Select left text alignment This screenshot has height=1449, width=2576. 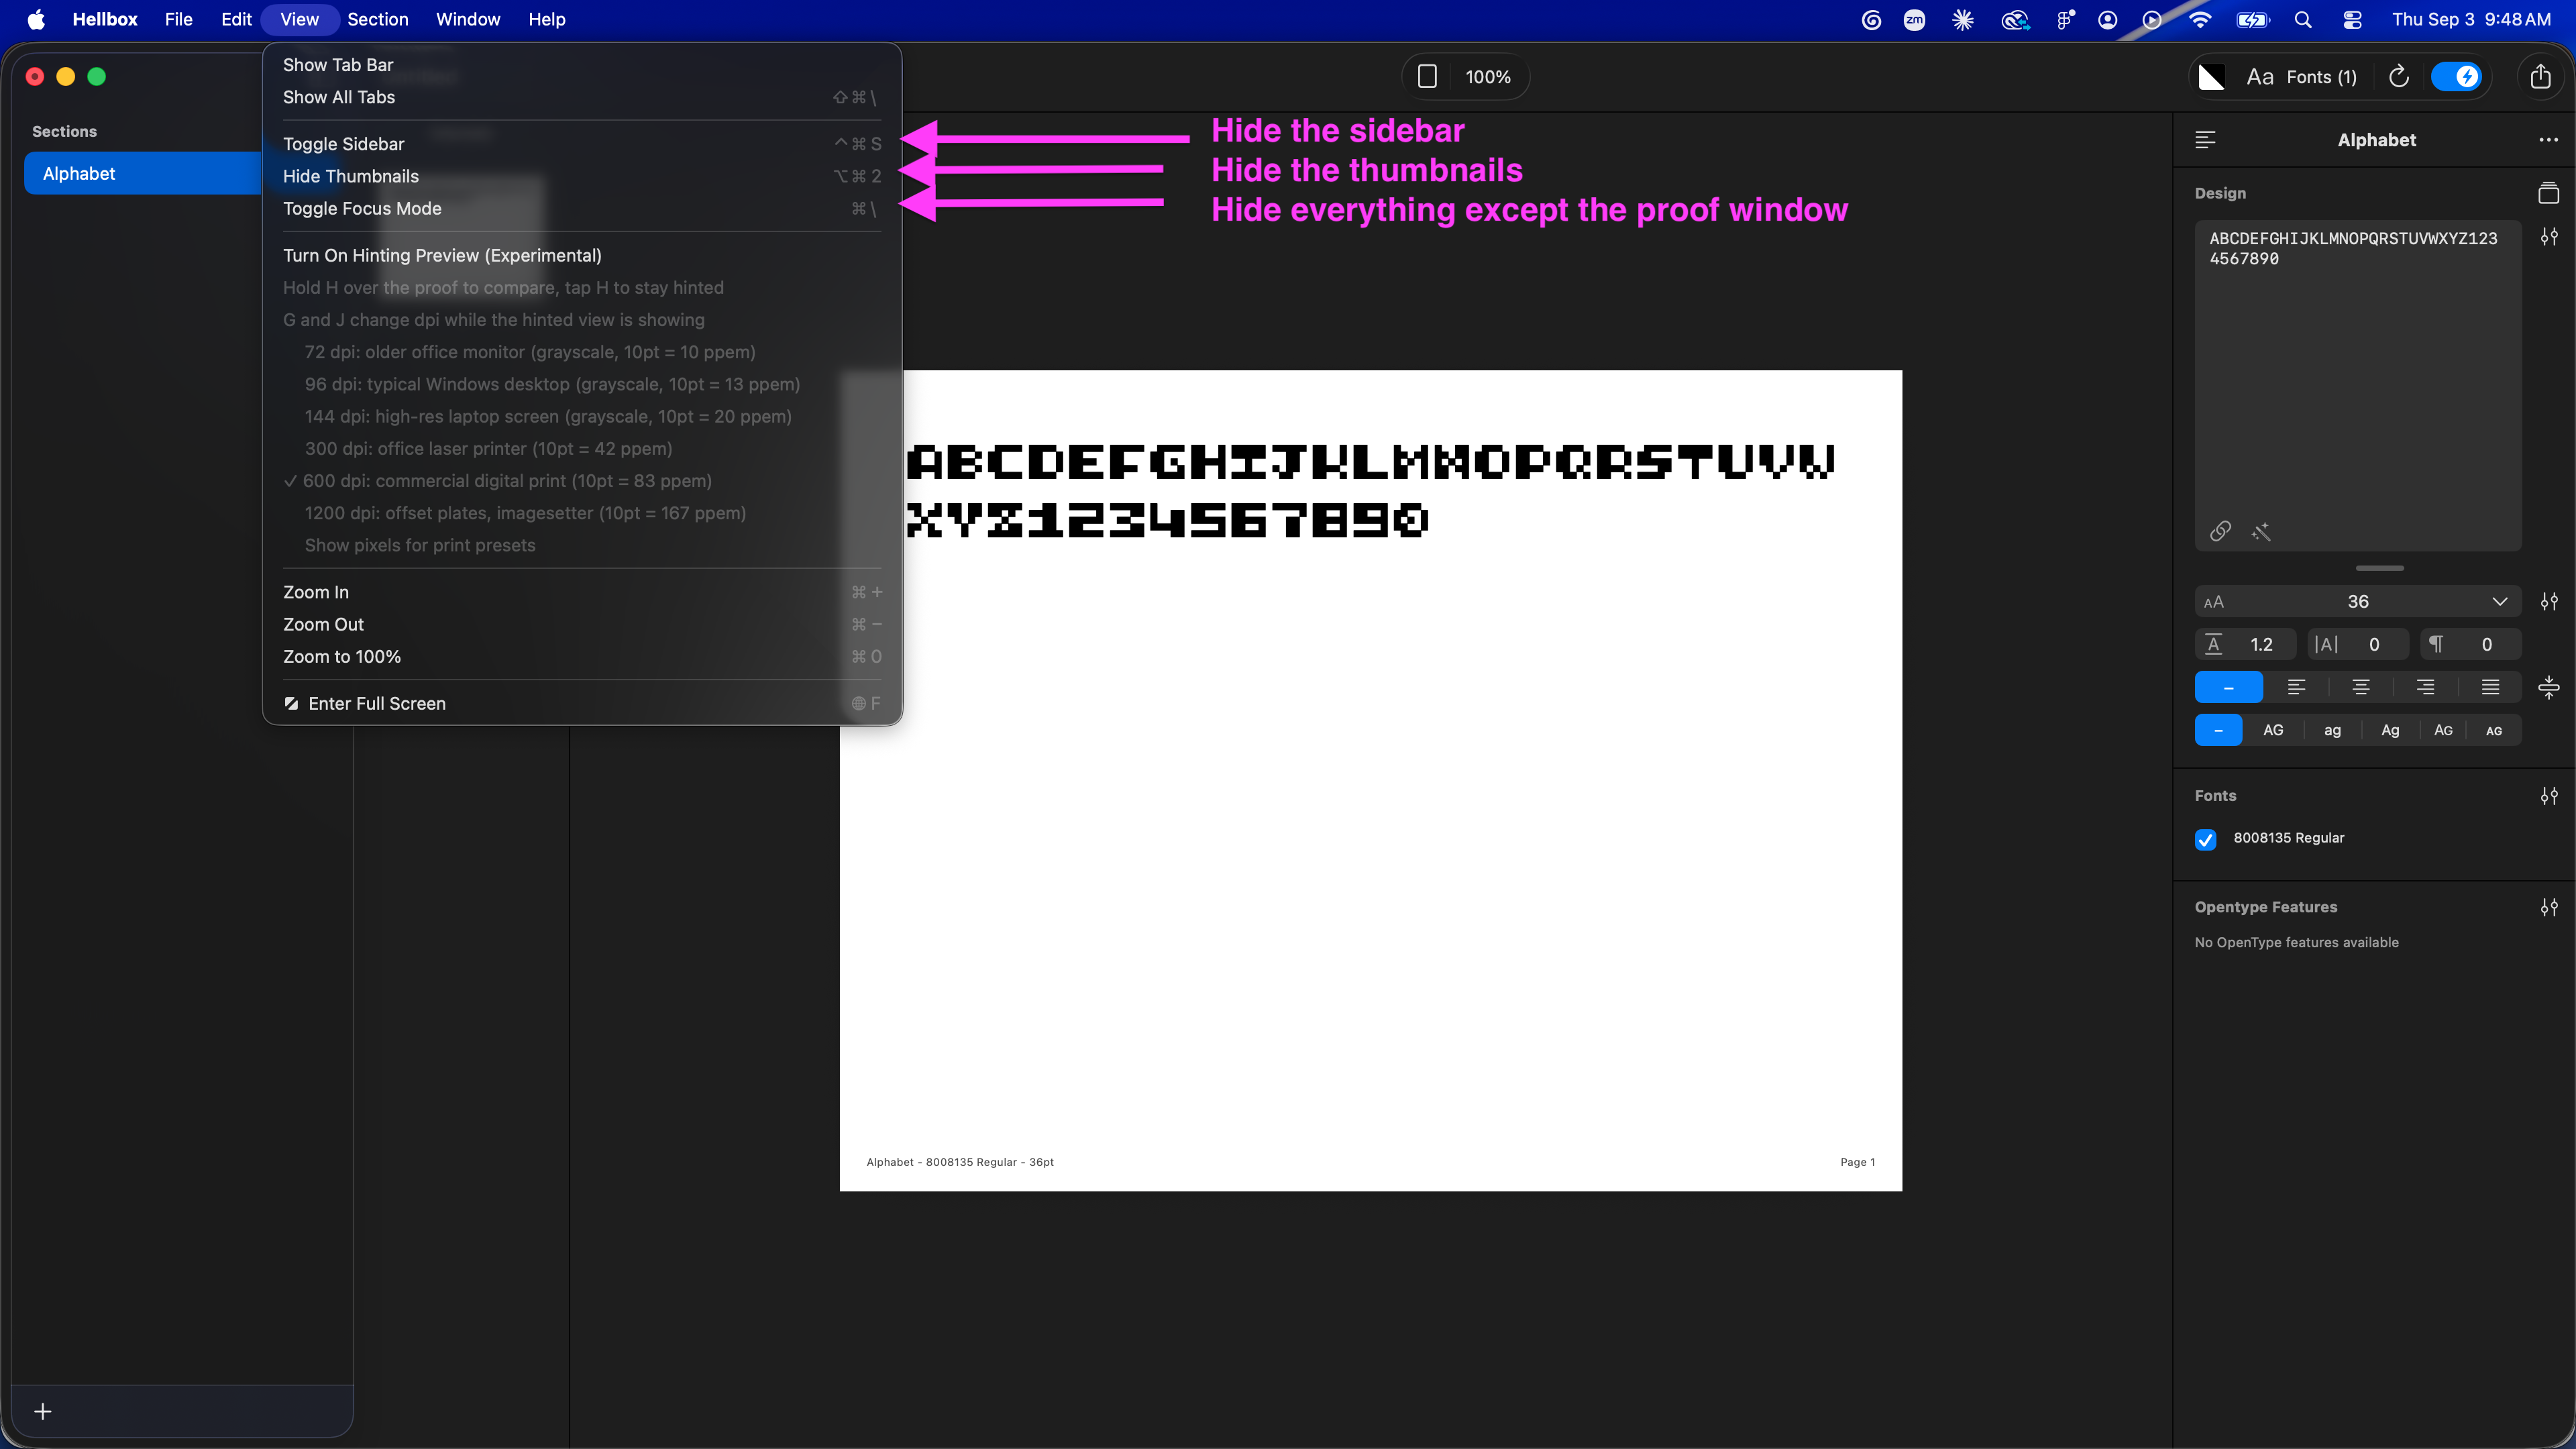[x=2296, y=687]
